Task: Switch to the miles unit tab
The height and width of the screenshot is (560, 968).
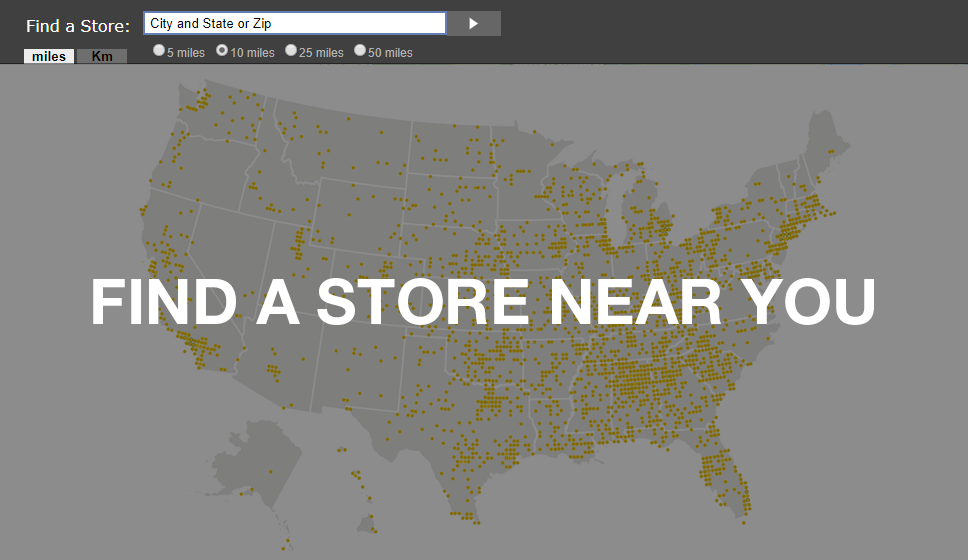Action: click(x=49, y=56)
